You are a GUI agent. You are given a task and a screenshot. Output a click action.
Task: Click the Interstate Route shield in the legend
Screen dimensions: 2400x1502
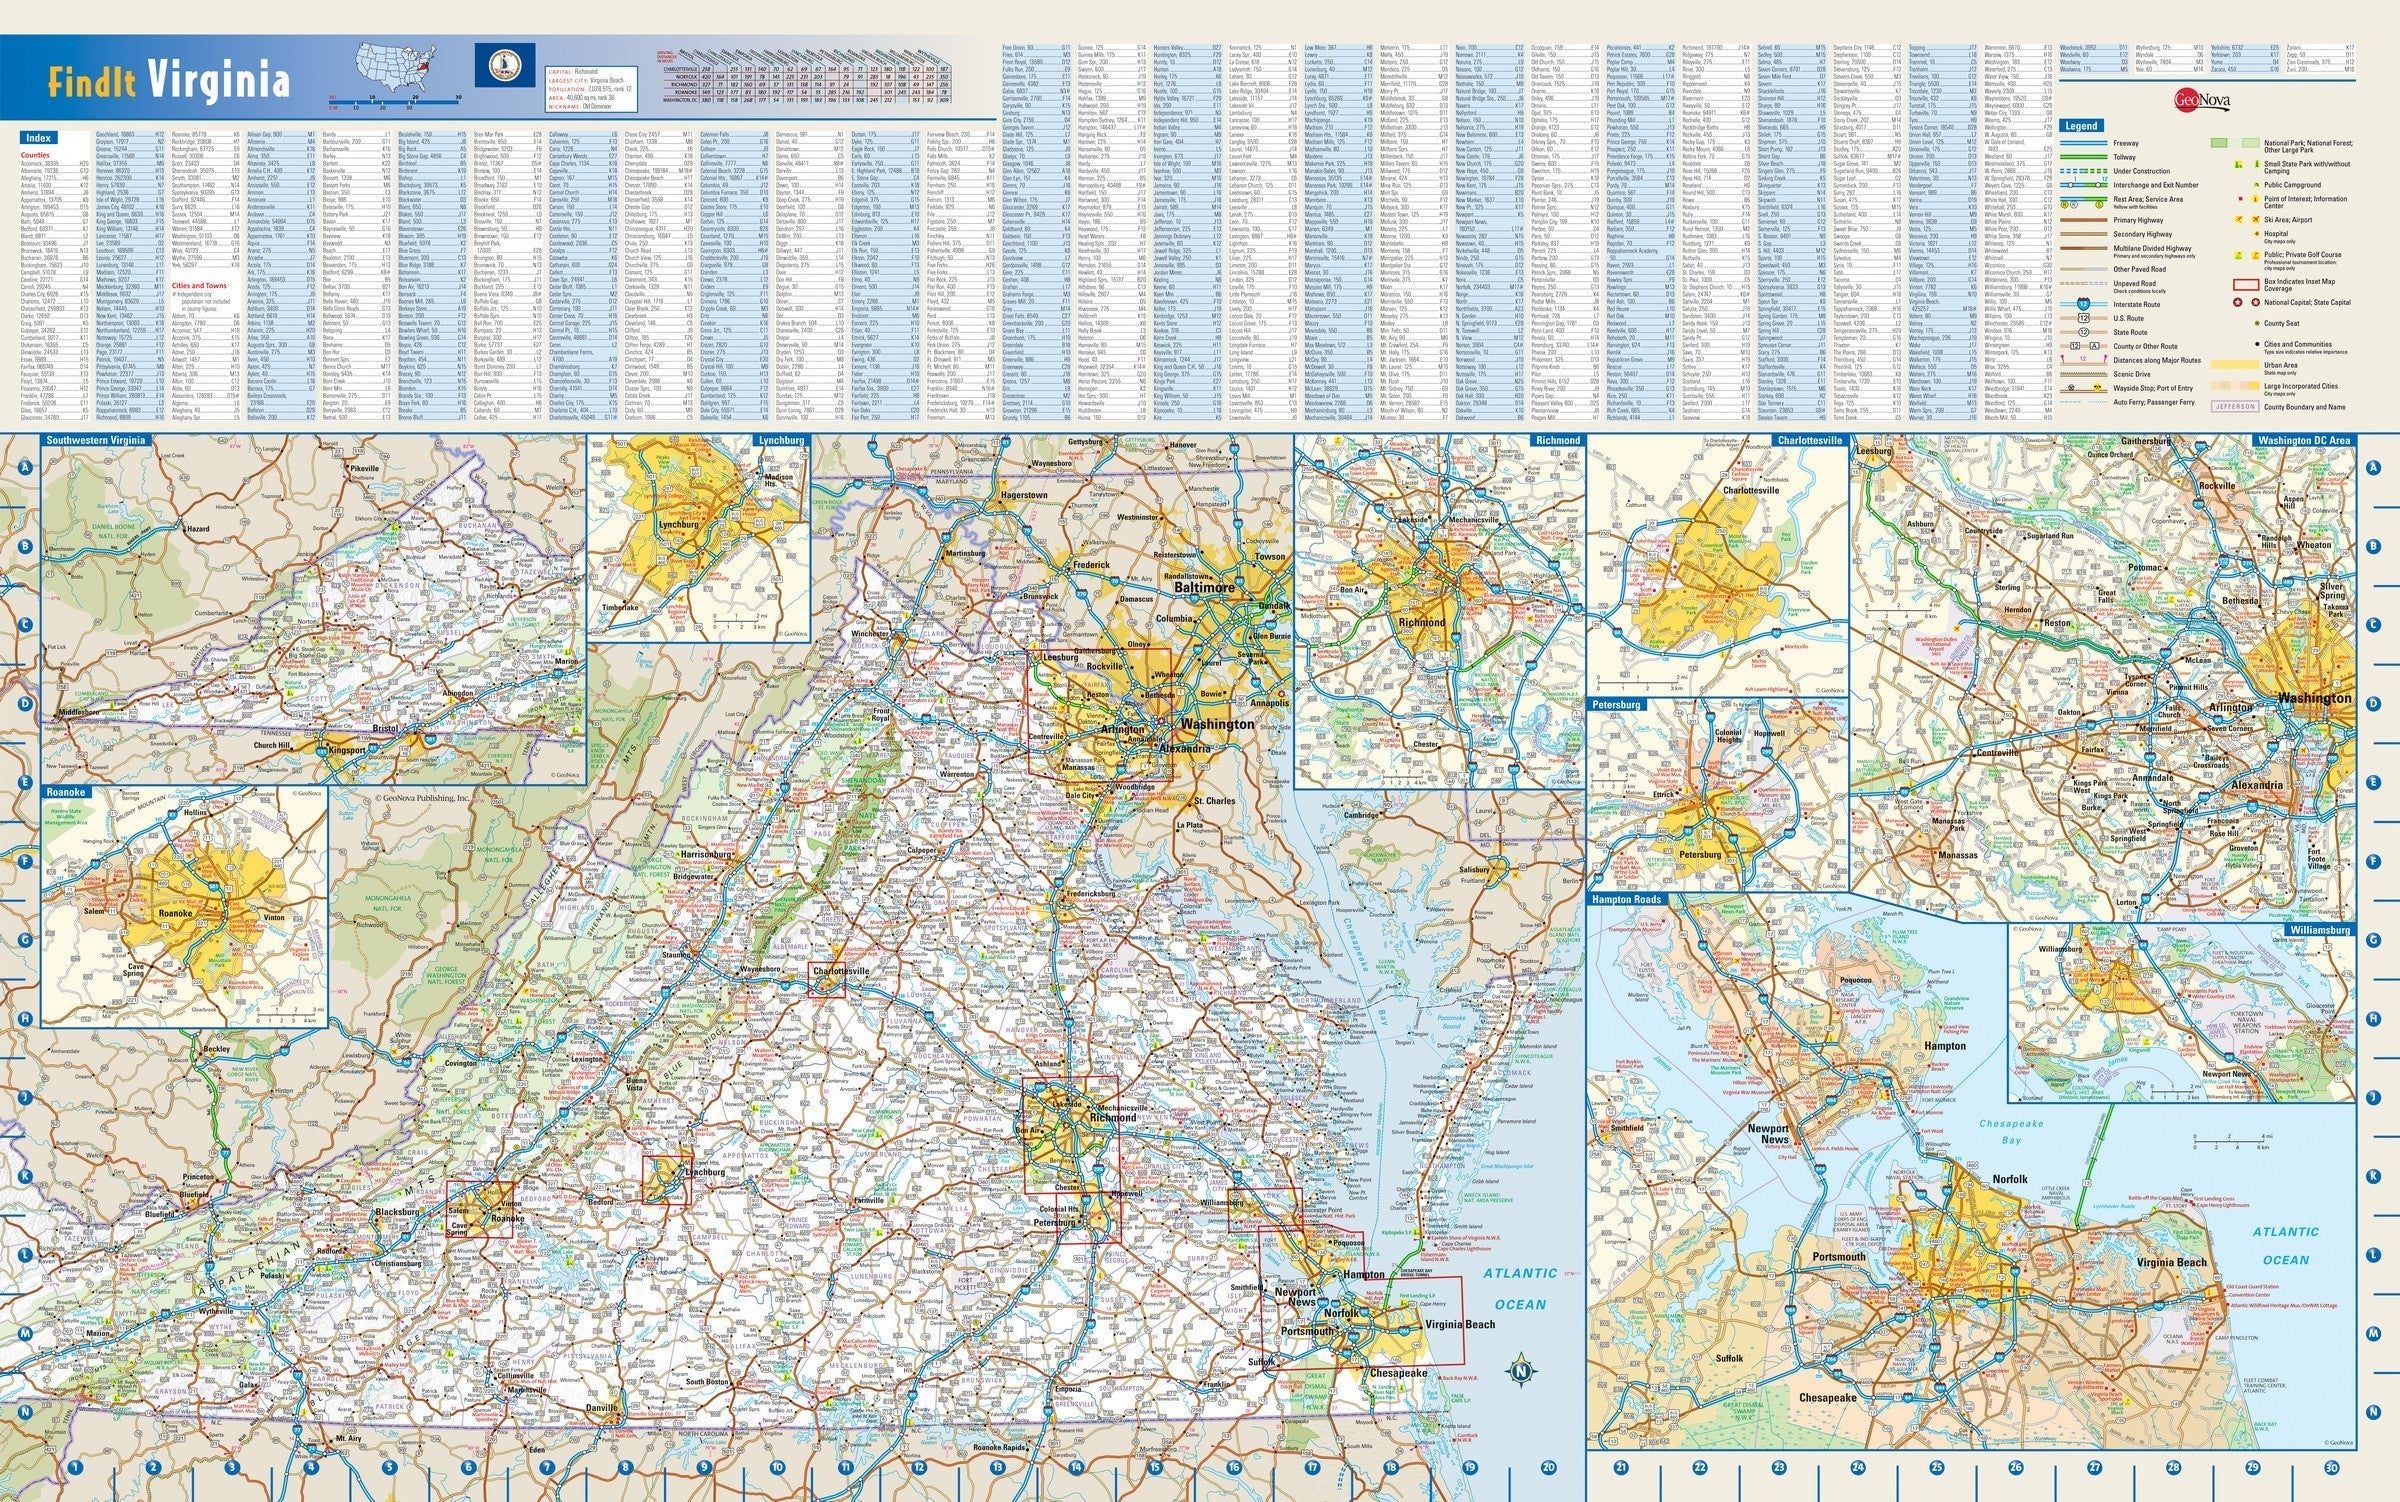(2083, 304)
